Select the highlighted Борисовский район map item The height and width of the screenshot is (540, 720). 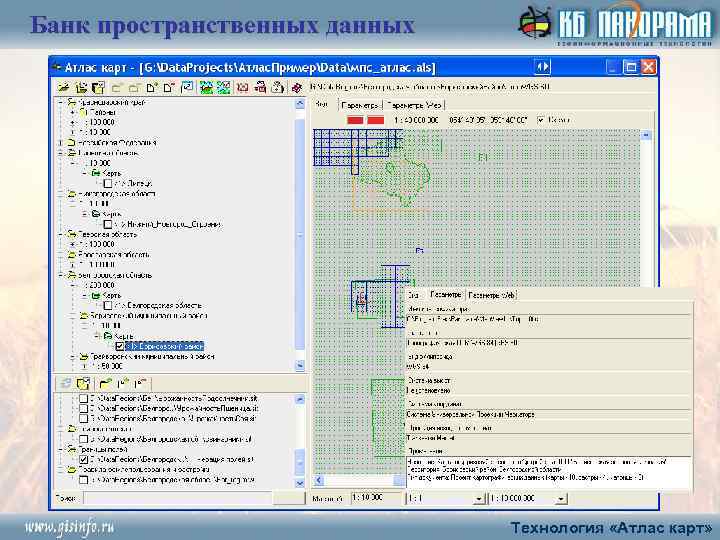164,346
